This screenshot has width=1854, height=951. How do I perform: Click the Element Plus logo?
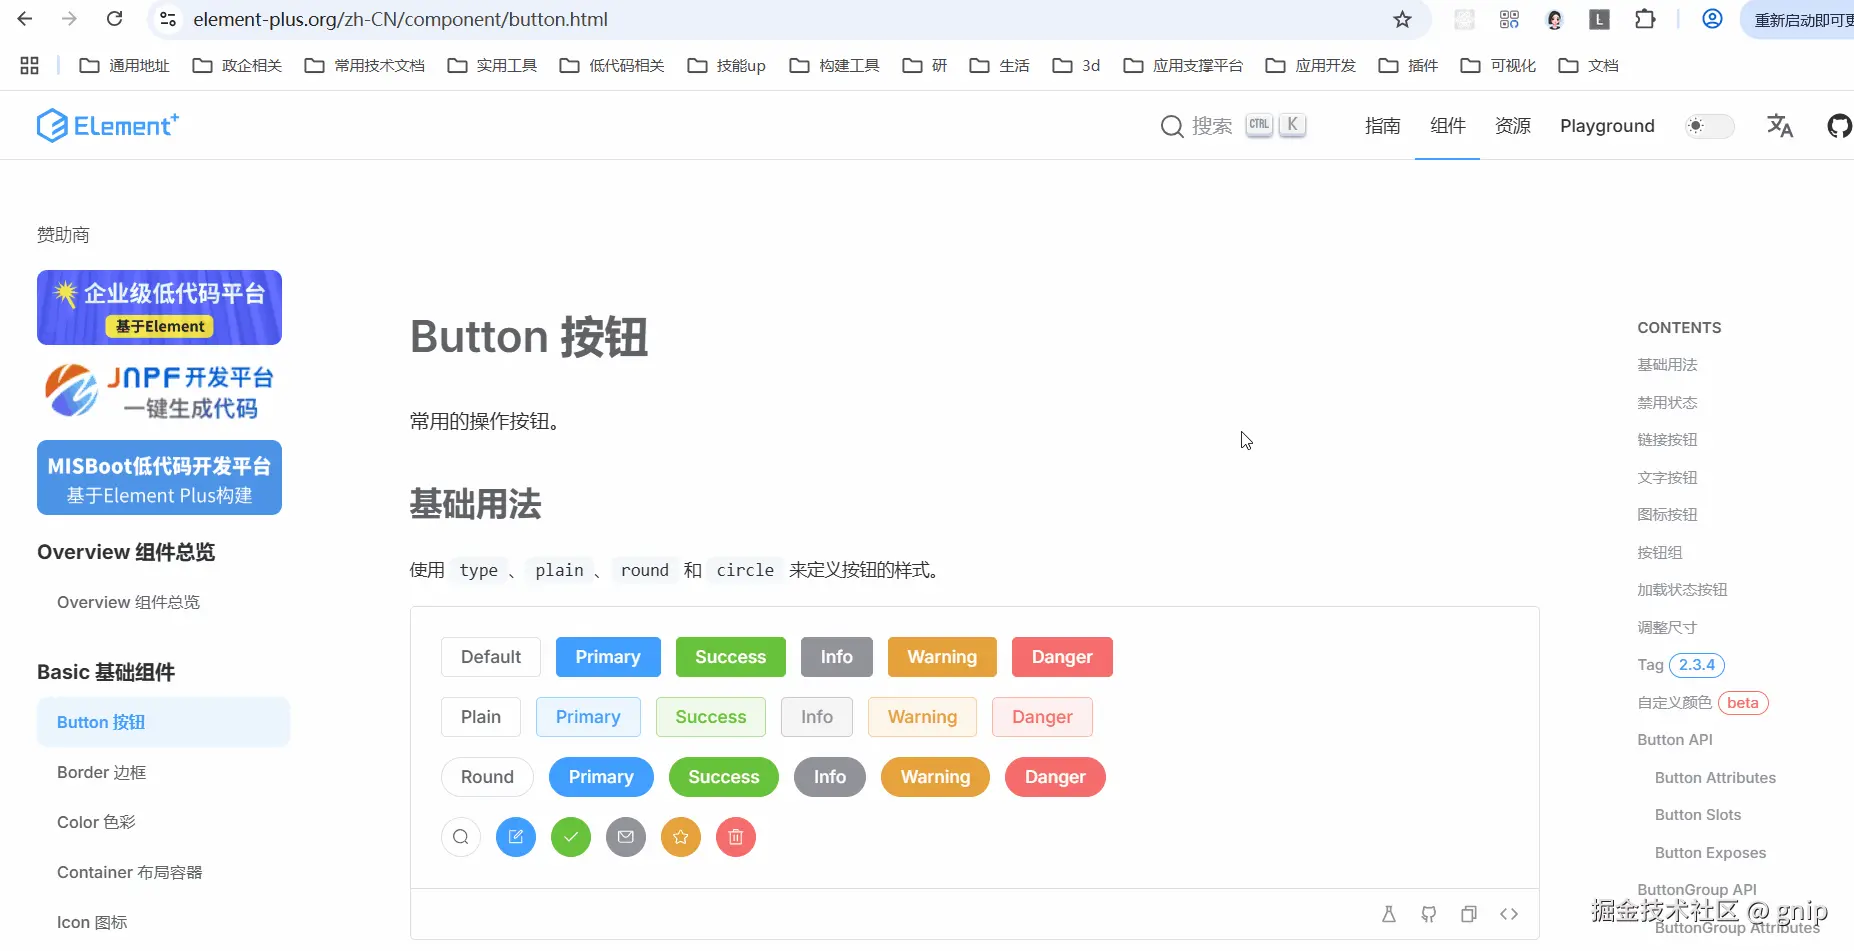[108, 125]
